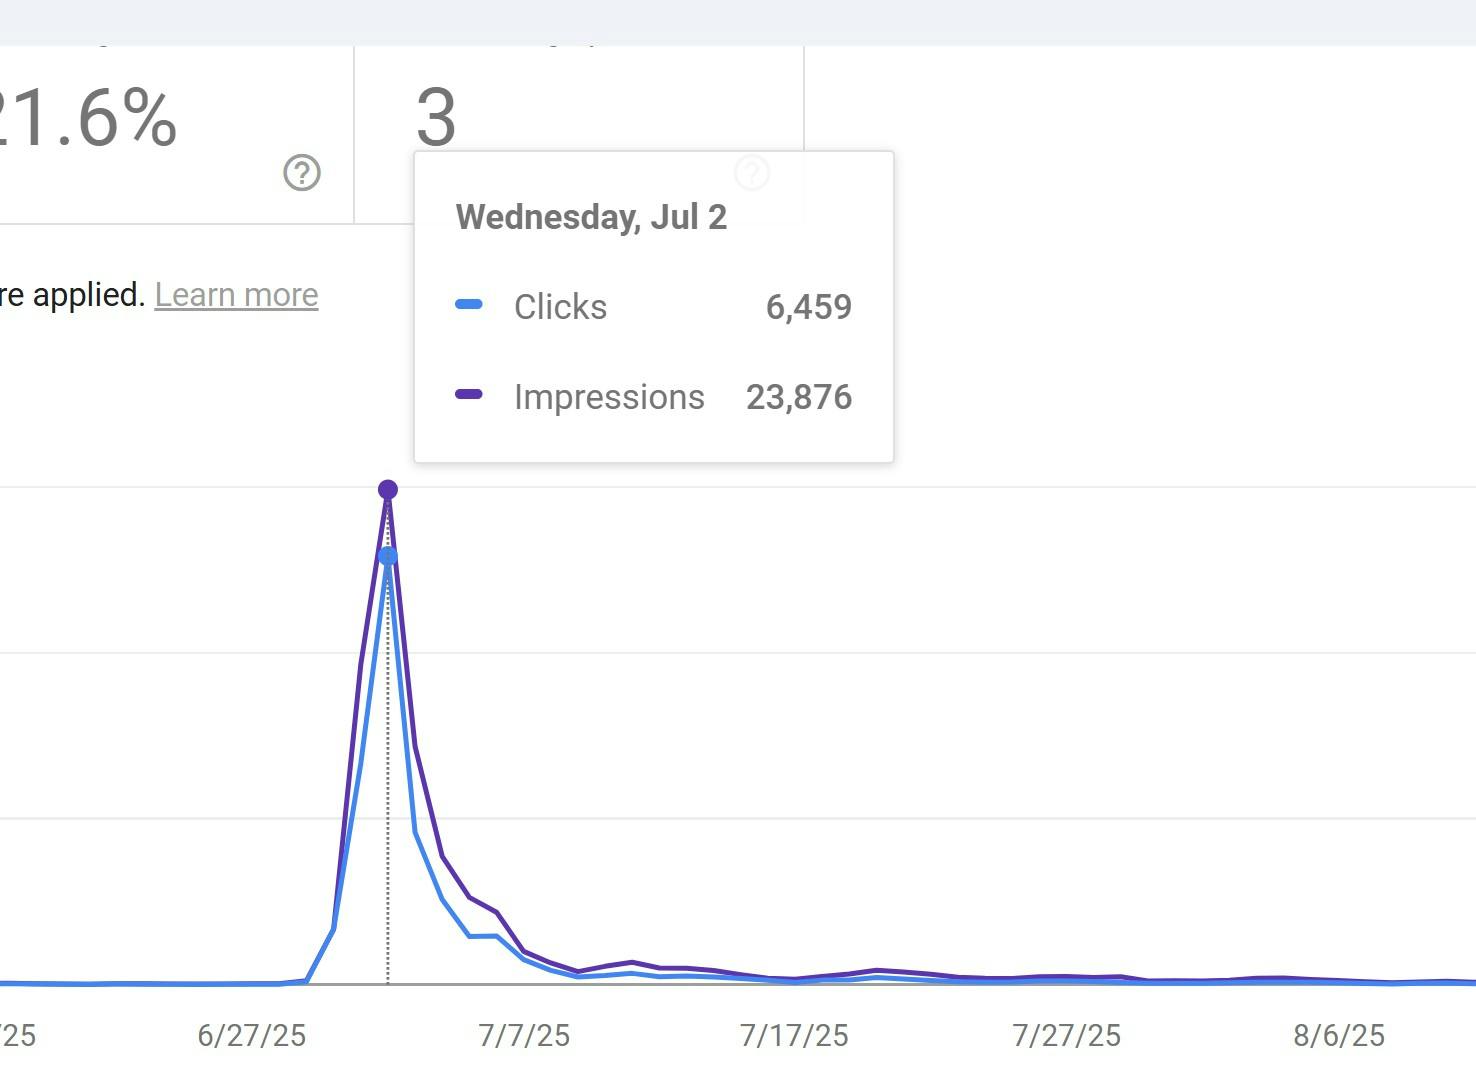Viewport: 1476px width, 1086px height.
Task: Click the 6,459 clicks value
Action: click(x=808, y=307)
